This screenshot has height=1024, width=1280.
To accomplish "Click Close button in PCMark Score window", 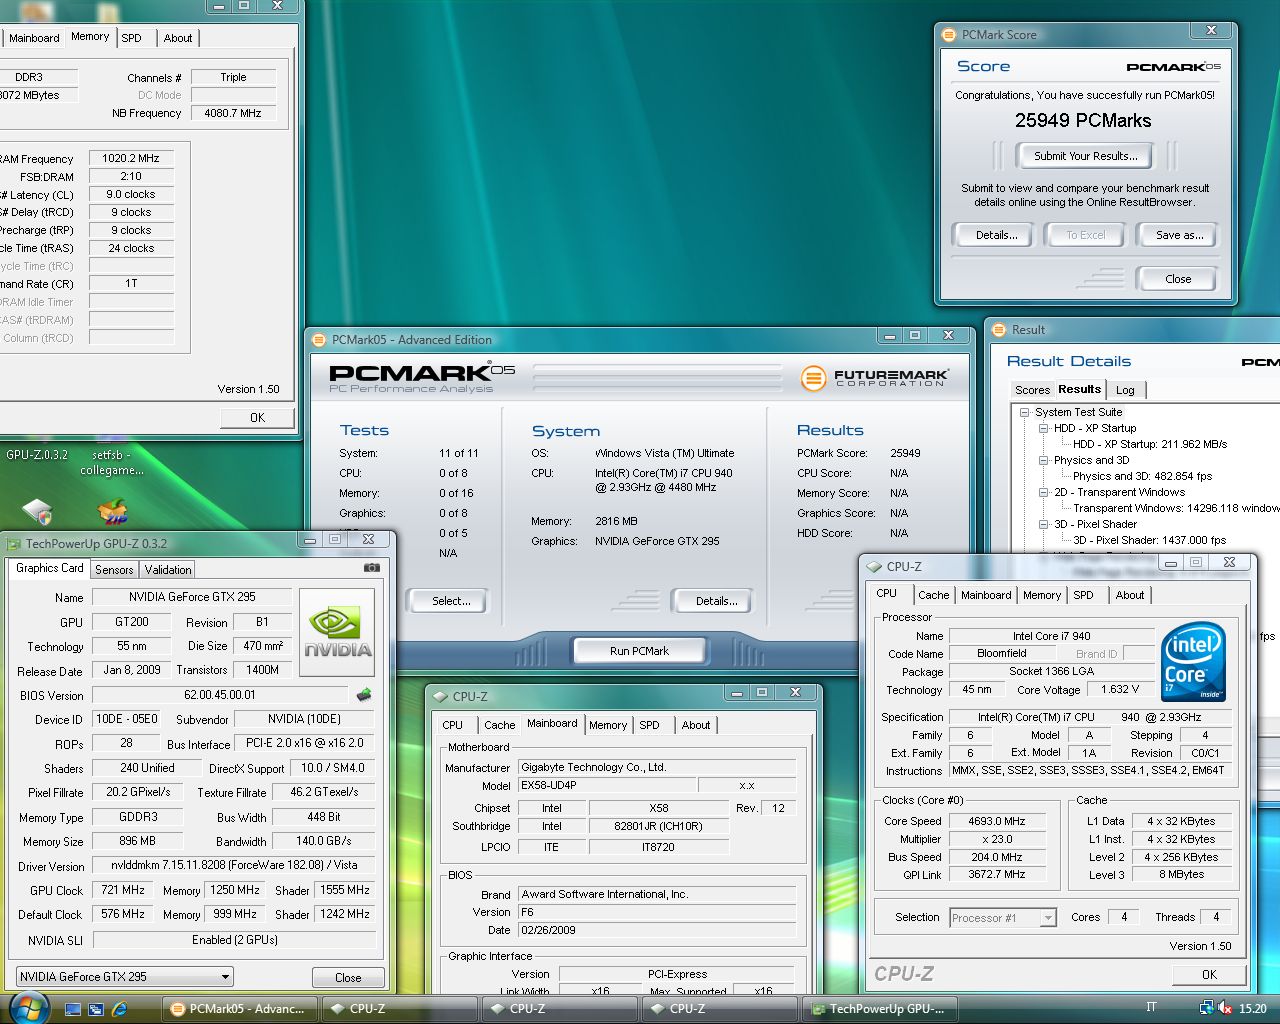I will [x=1178, y=279].
